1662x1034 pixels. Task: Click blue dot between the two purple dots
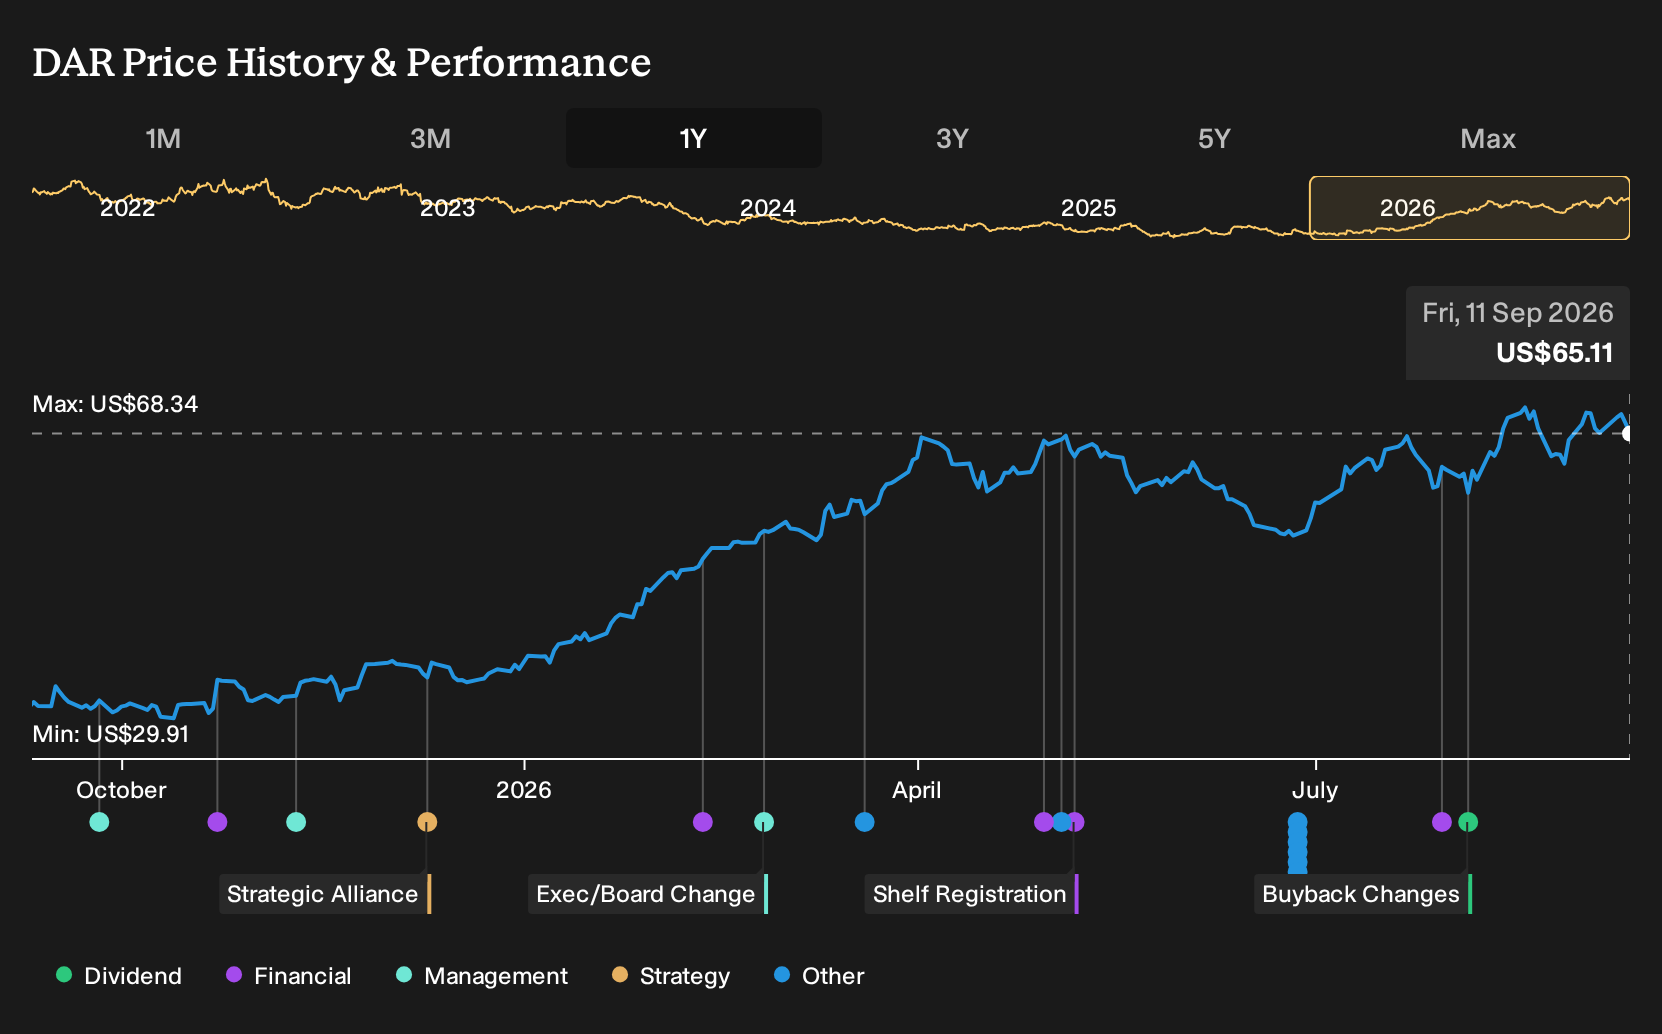[1061, 822]
